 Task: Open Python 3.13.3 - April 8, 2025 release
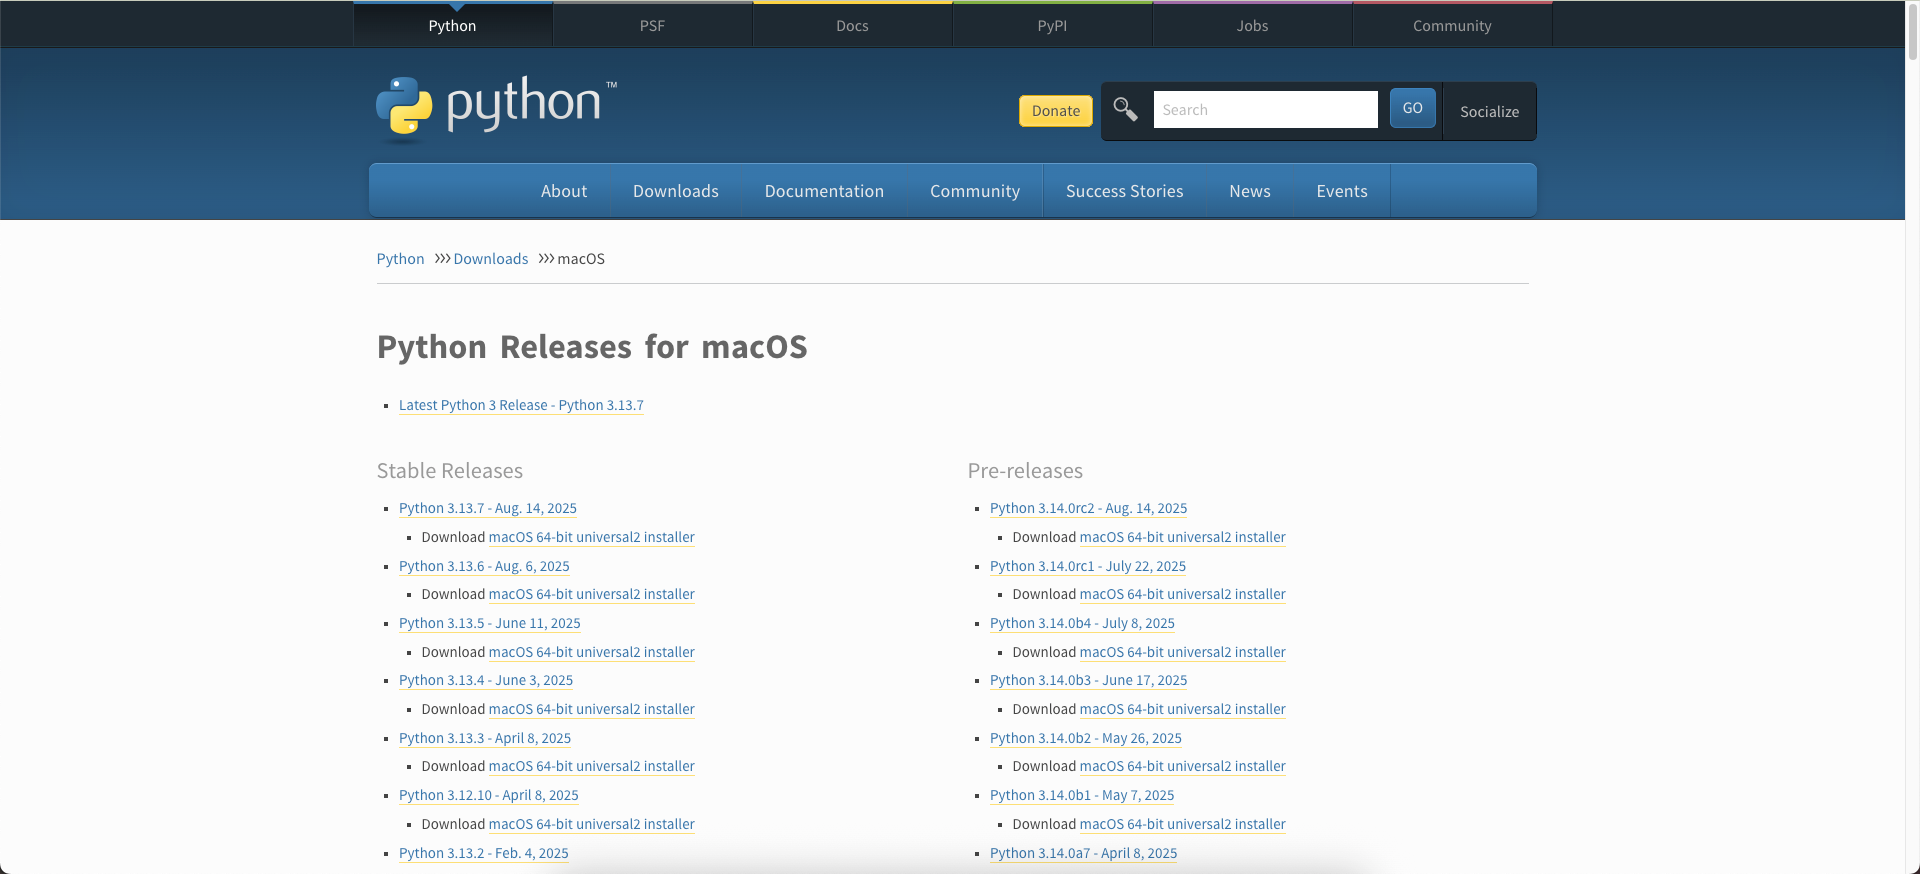pos(485,738)
